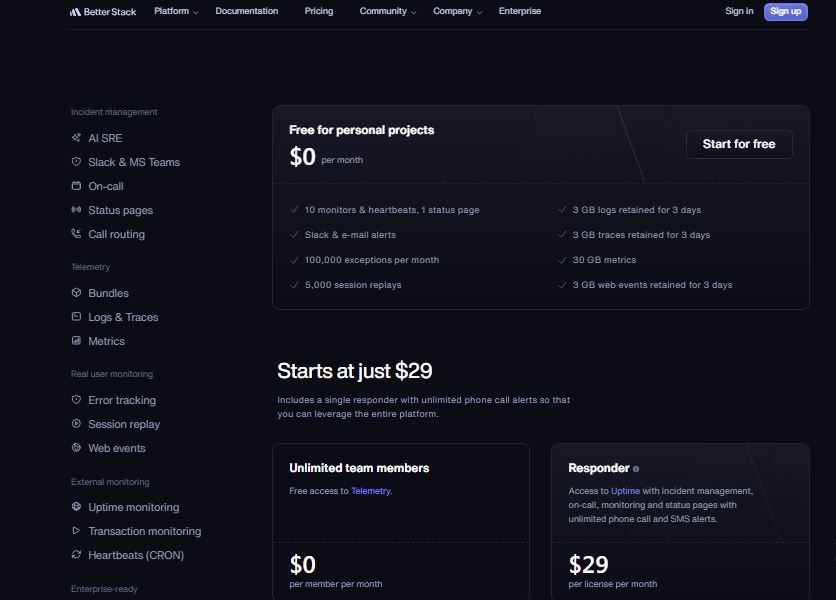This screenshot has width=836, height=600.
Task: Click the On-call calendar icon
Action: pos(76,186)
